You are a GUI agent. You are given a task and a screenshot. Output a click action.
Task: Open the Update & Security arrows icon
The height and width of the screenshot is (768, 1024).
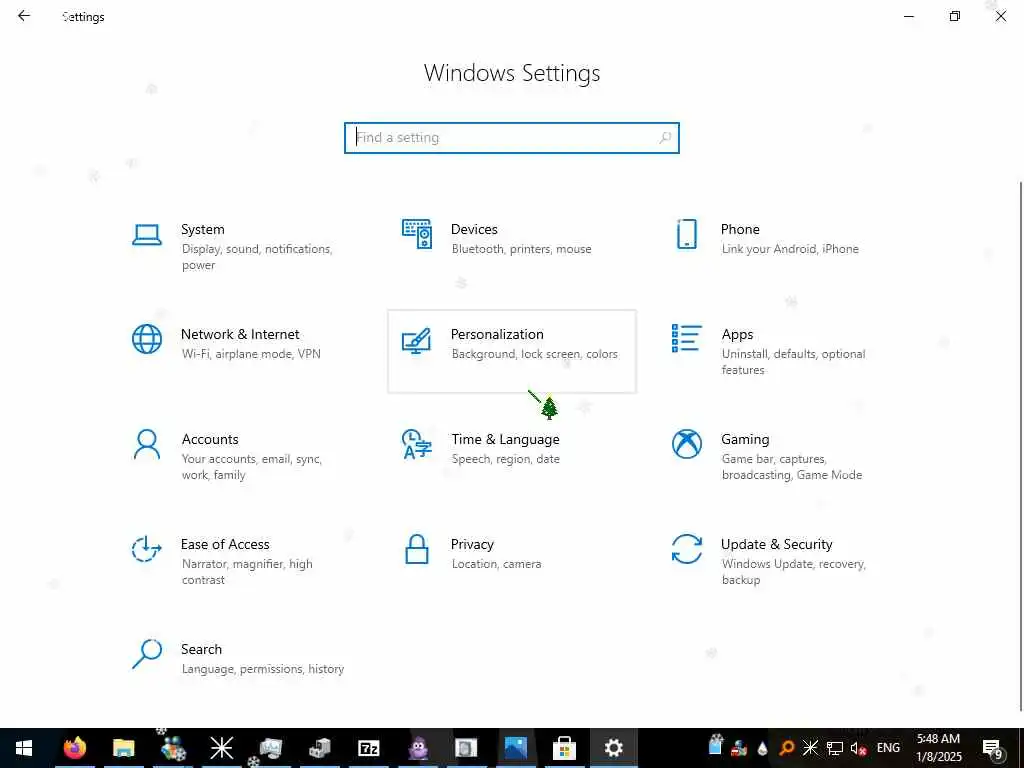coord(686,549)
